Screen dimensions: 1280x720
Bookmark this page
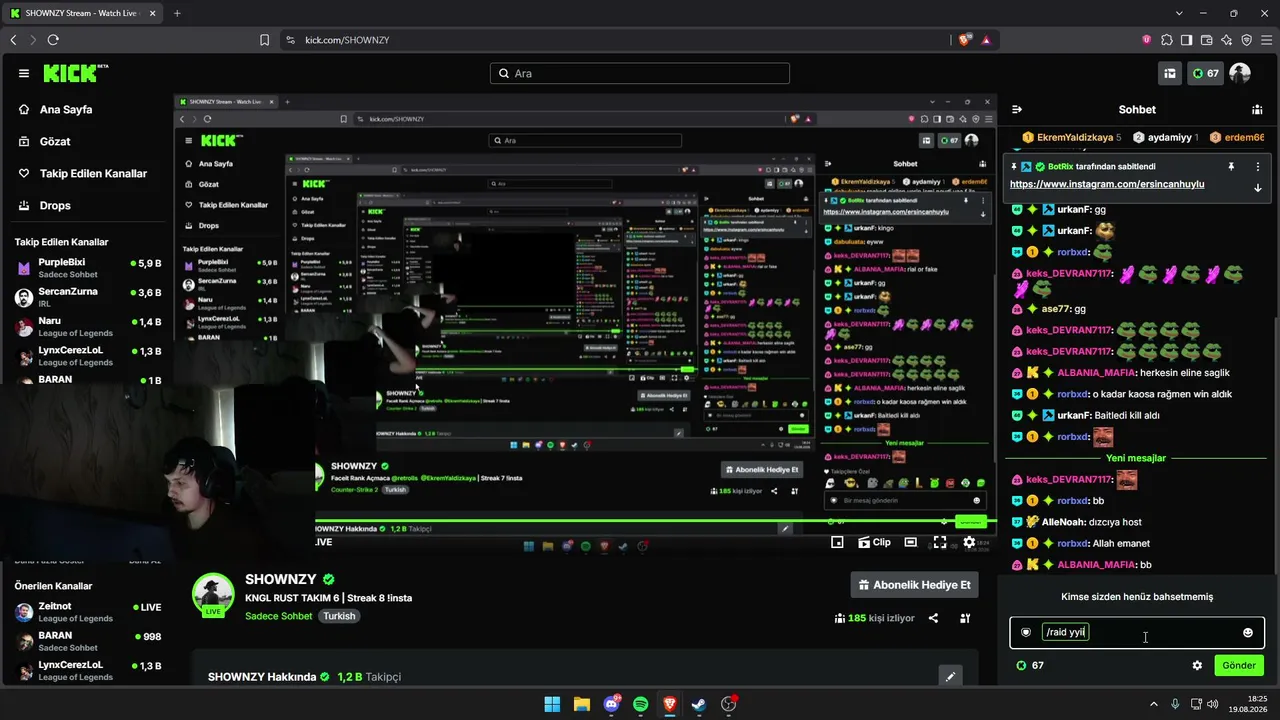pos(264,40)
